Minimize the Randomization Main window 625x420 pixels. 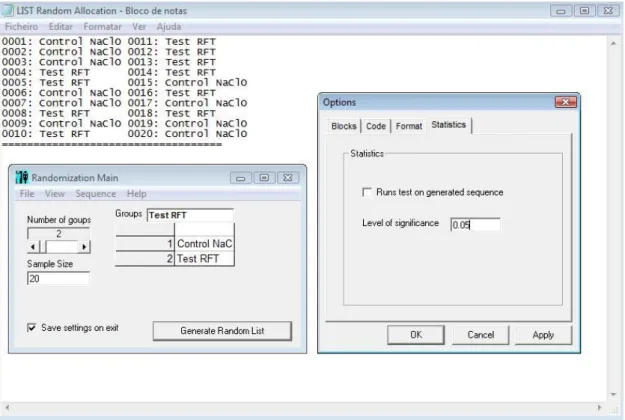click(x=241, y=178)
